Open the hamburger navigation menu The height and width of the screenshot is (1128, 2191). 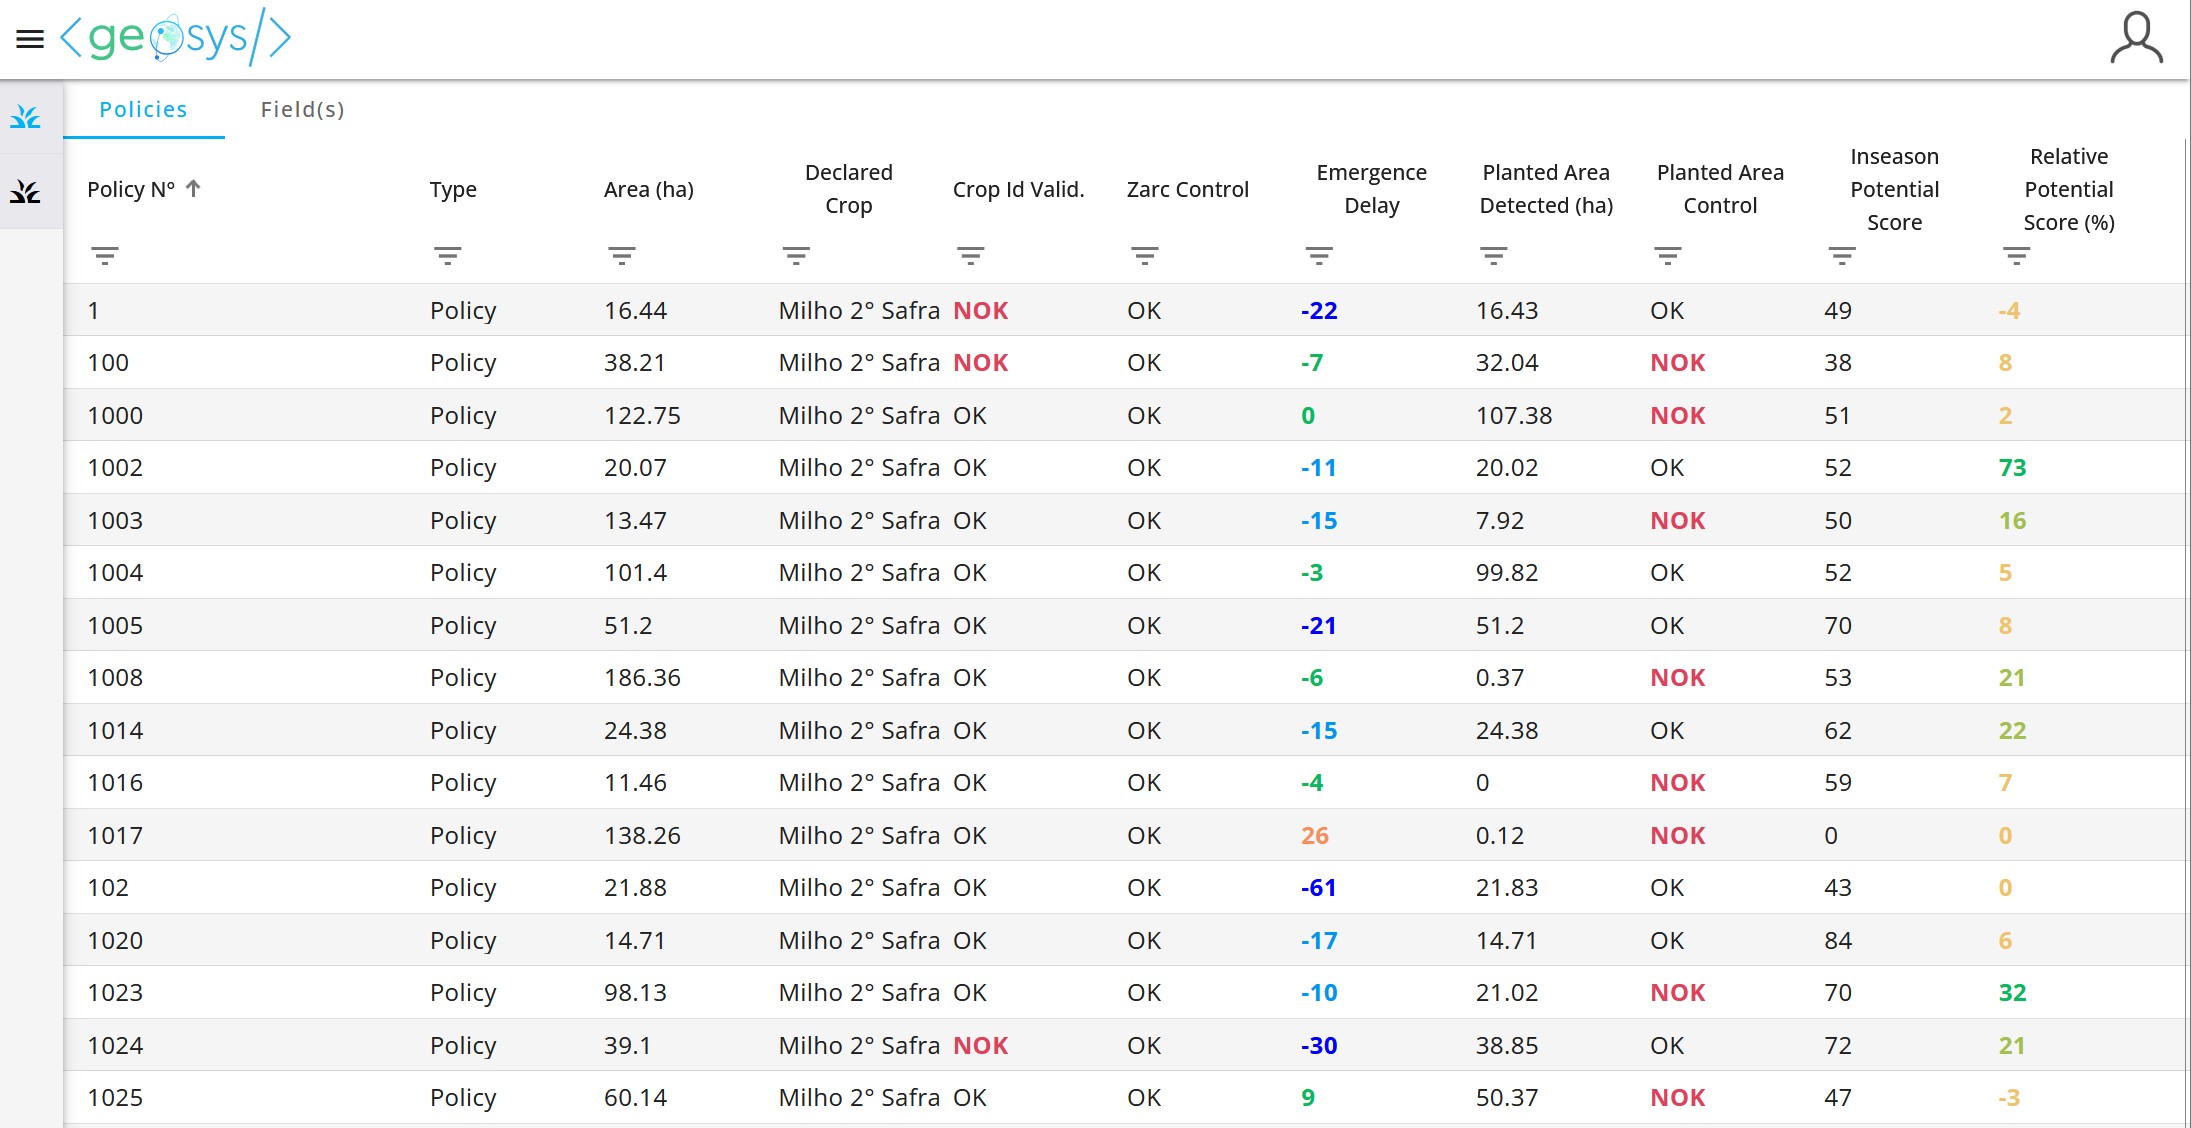(30, 39)
